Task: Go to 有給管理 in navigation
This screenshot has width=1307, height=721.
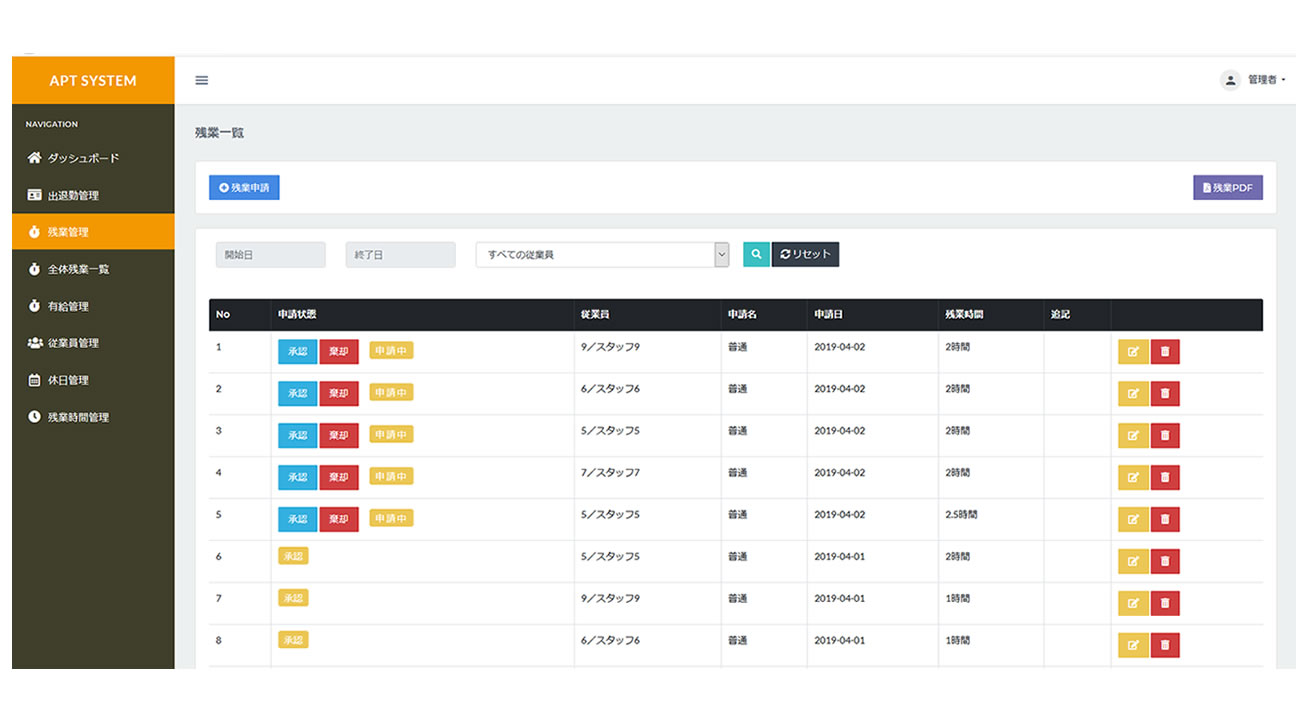Action: [68, 306]
